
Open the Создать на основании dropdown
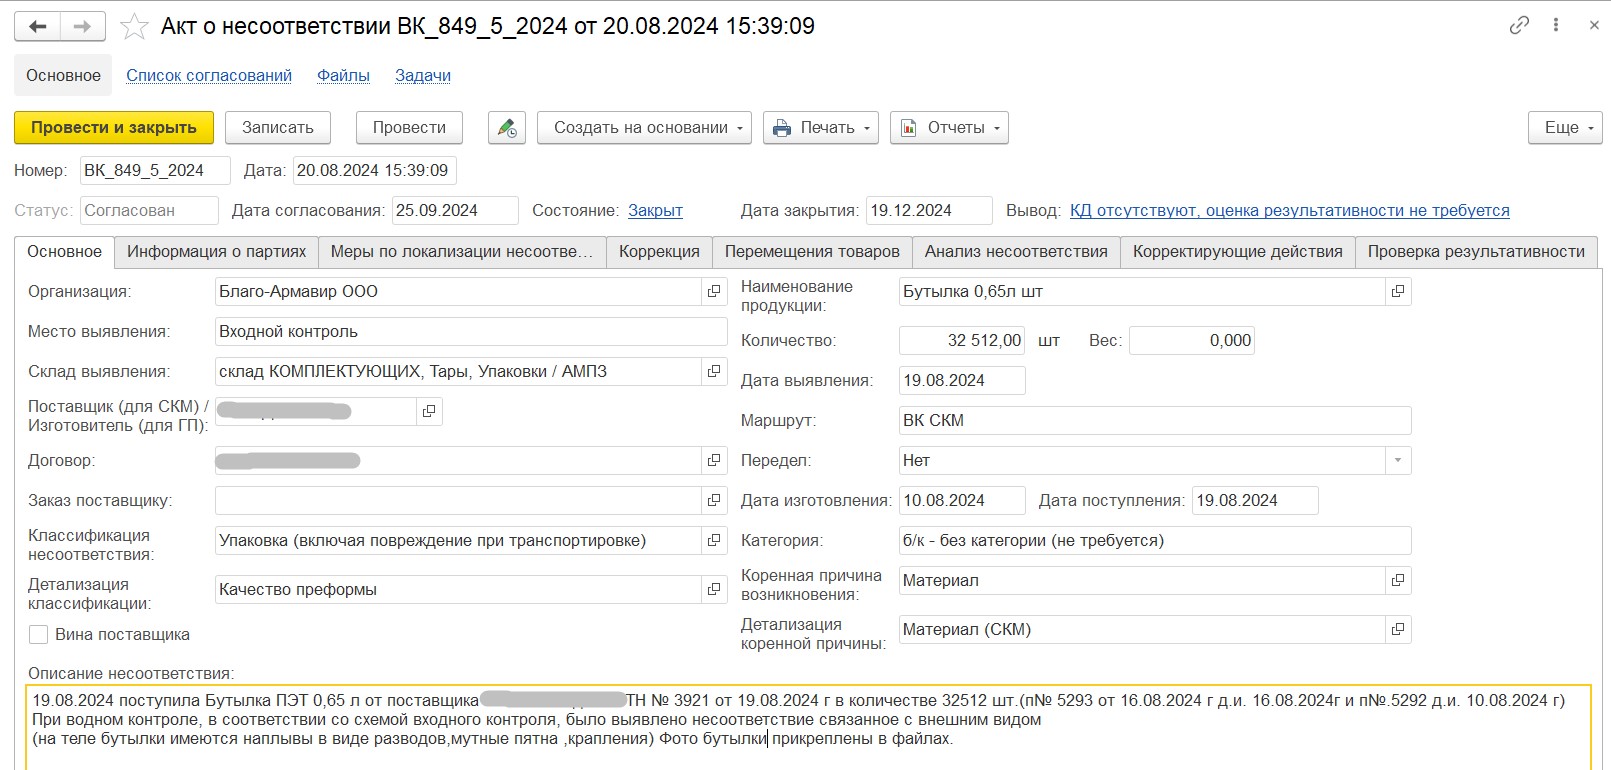coord(644,128)
